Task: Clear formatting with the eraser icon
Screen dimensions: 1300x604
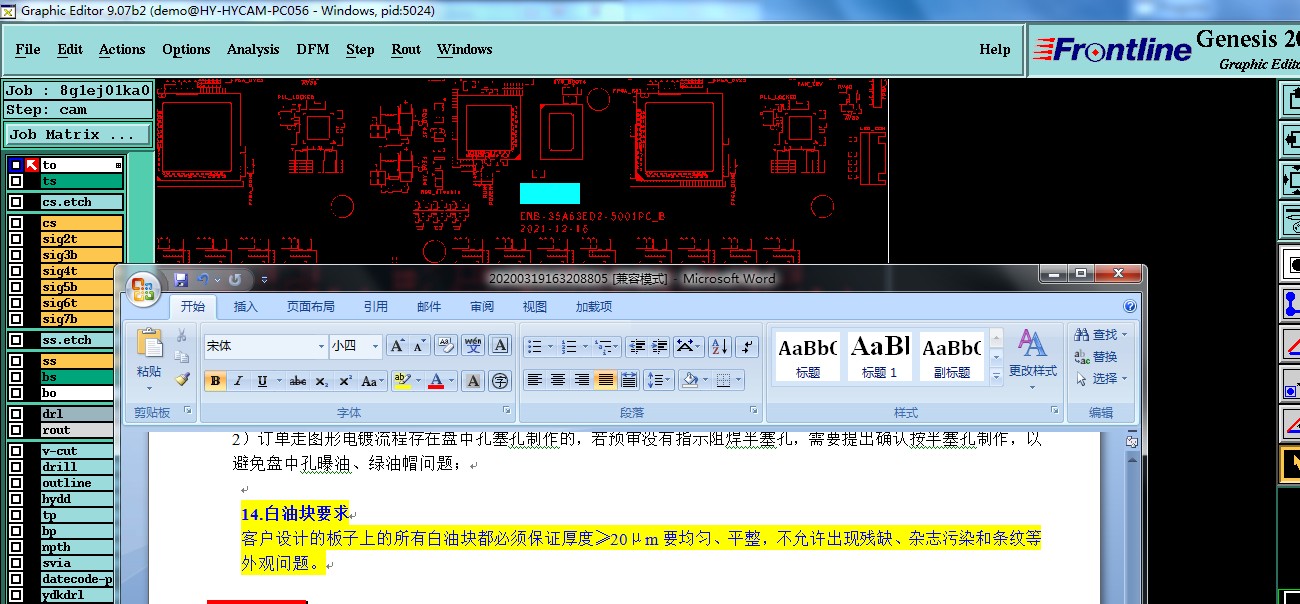Action: (446, 346)
